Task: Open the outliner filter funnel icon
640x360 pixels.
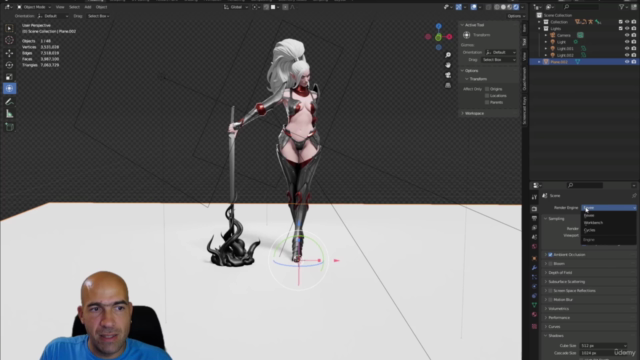Action: (x=622, y=7)
